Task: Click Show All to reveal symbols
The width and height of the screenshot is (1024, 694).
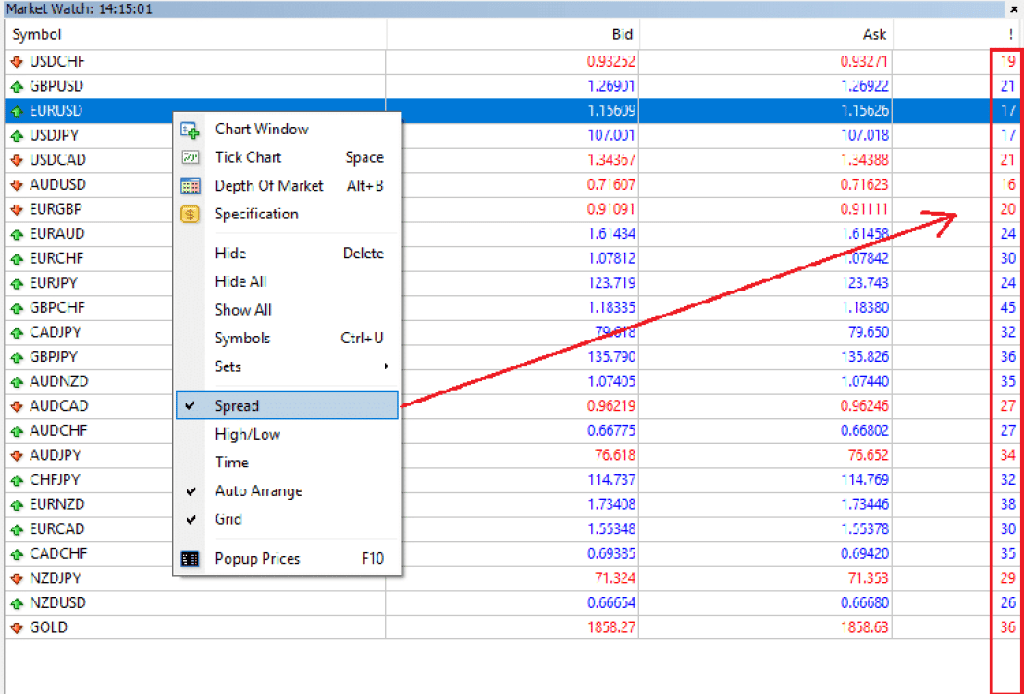Action: click(242, 310)
